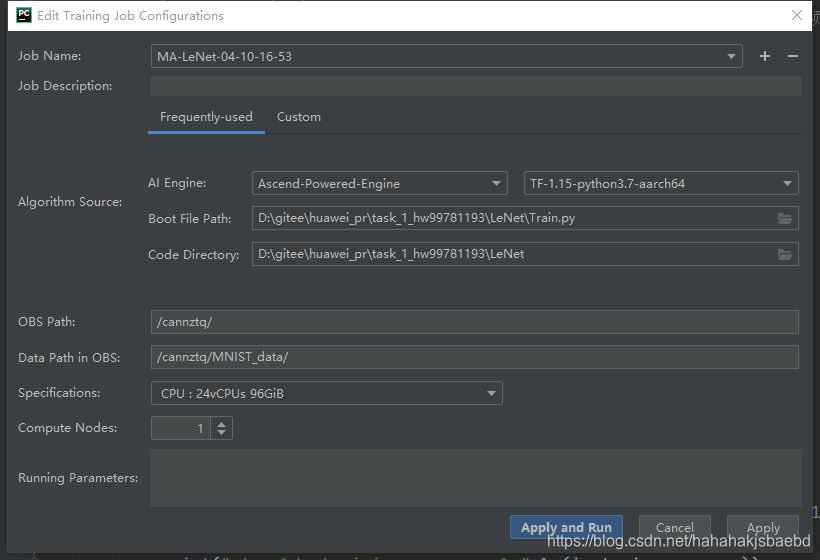Switch to the Frequently-used tab

pos(206,117)
